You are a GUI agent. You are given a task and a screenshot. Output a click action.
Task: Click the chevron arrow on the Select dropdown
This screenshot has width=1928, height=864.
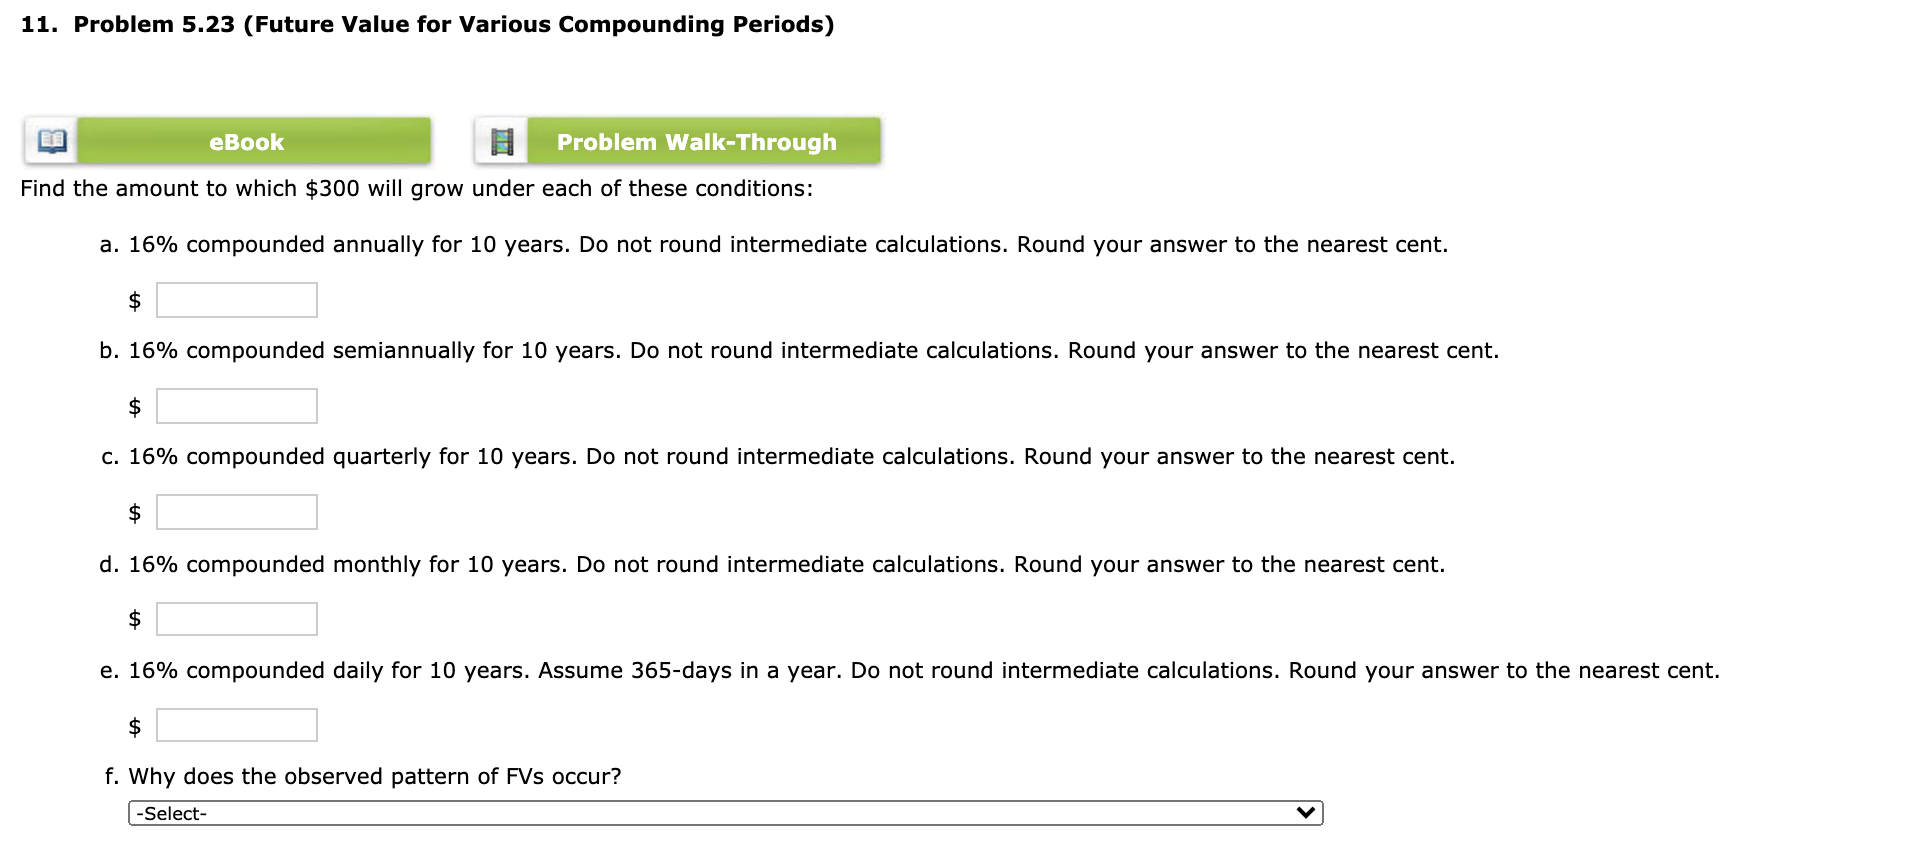pos(1306,813)
